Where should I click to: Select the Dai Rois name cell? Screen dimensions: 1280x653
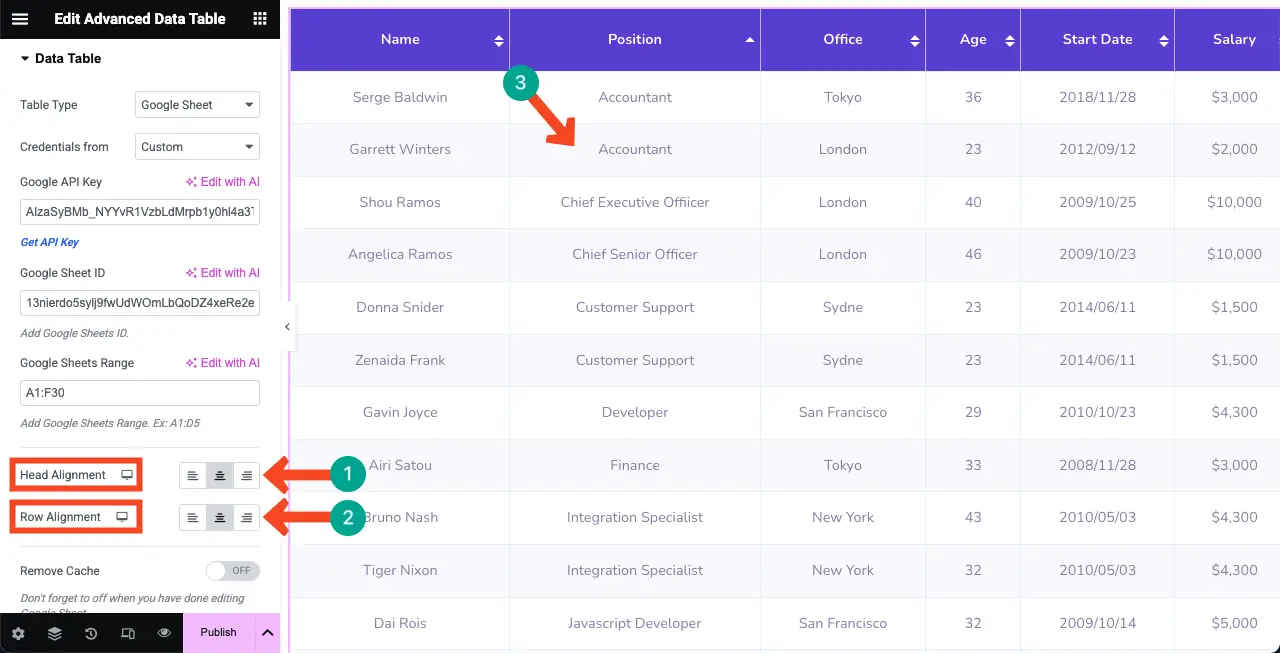click(x=400, y=623)
